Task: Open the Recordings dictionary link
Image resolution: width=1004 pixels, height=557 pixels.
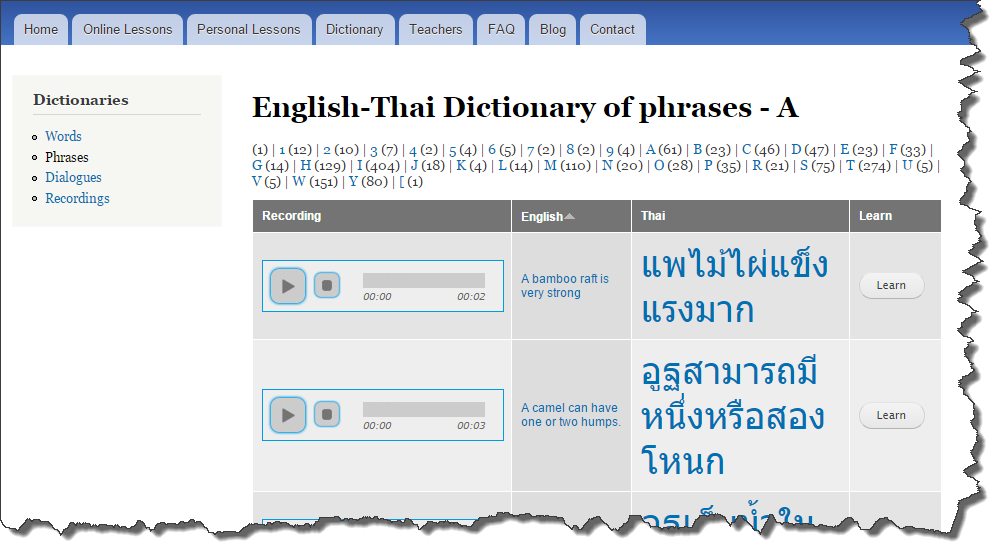Action: click(x=77, y=198)
